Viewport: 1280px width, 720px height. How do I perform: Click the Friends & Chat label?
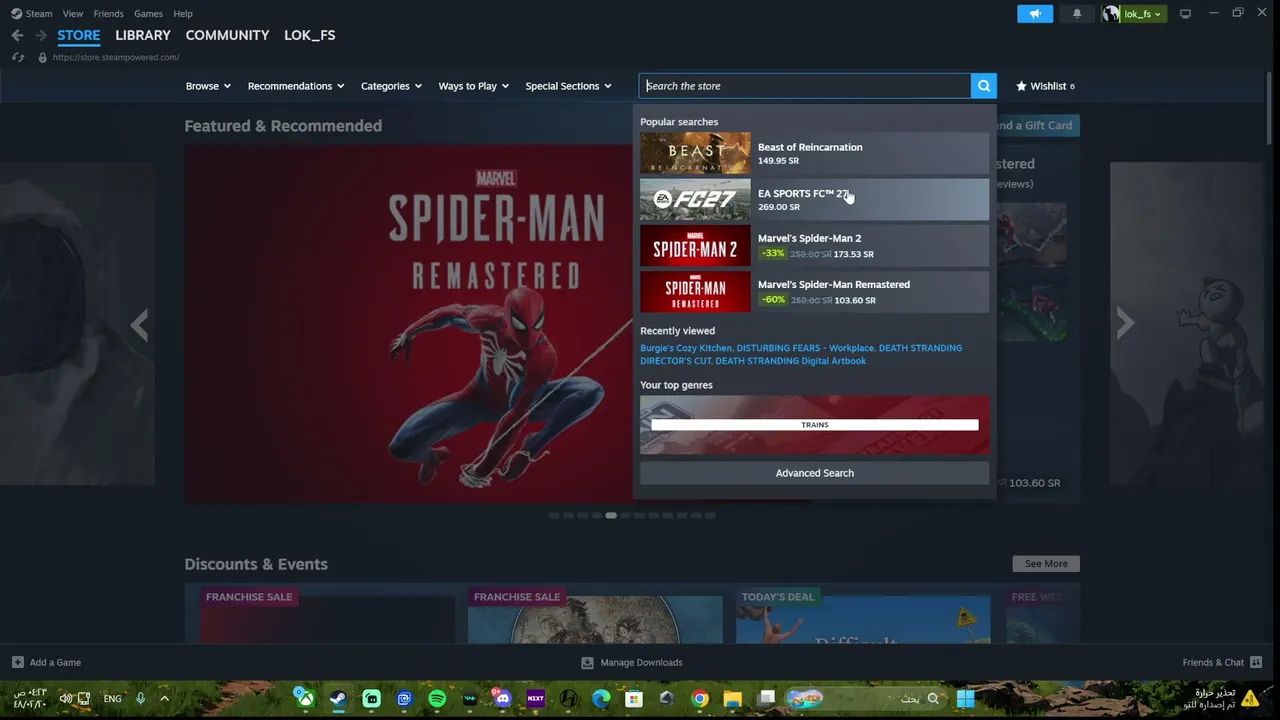1213,662
